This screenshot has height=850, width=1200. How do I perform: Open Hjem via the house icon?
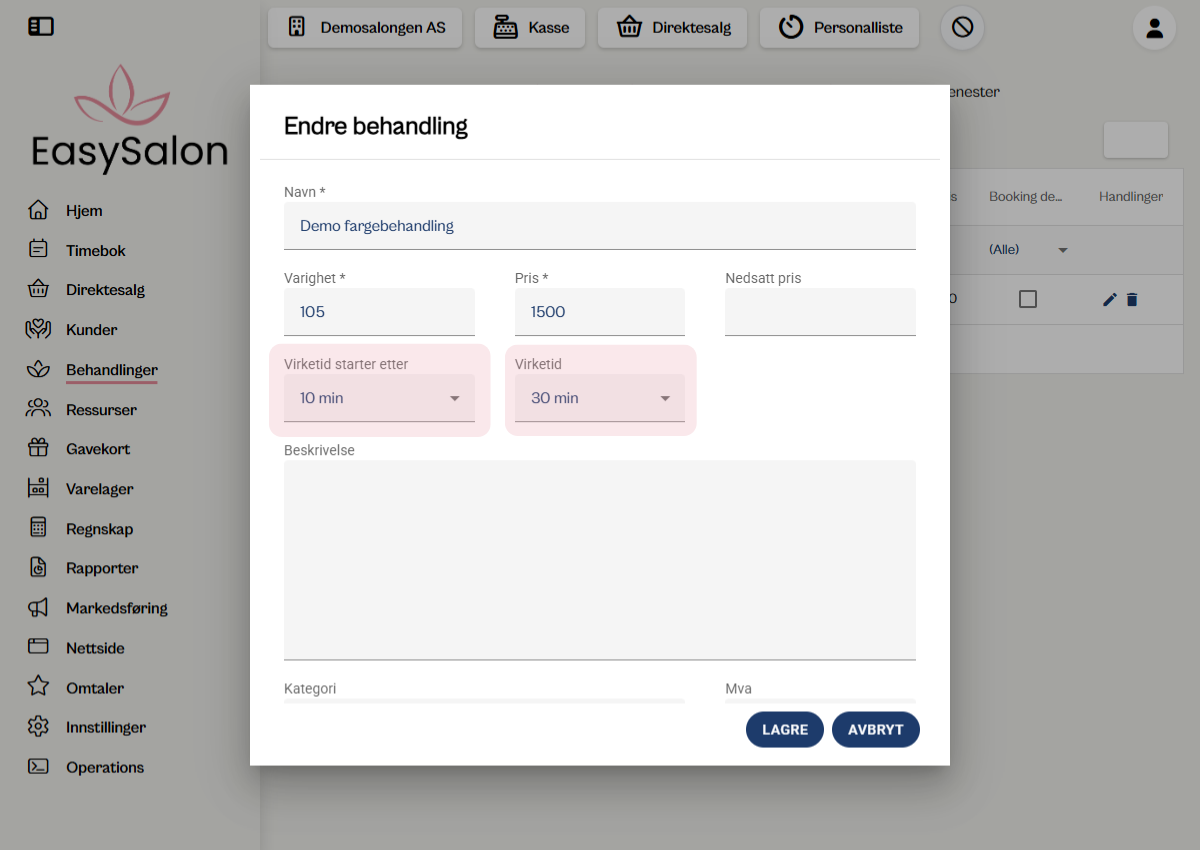tap(40, 210)
